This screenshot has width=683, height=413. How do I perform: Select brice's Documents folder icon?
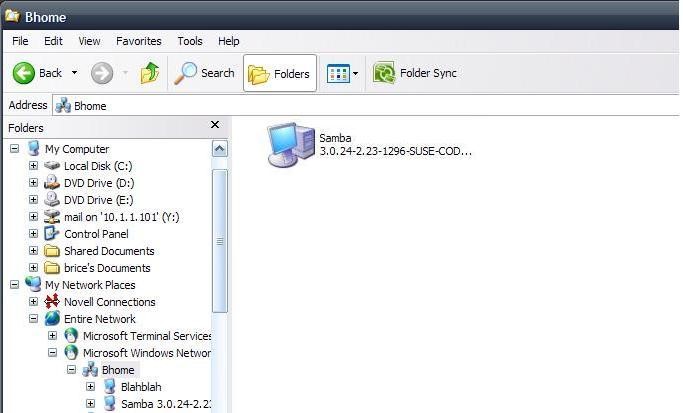pyautogui.click(x=52, y=267)
